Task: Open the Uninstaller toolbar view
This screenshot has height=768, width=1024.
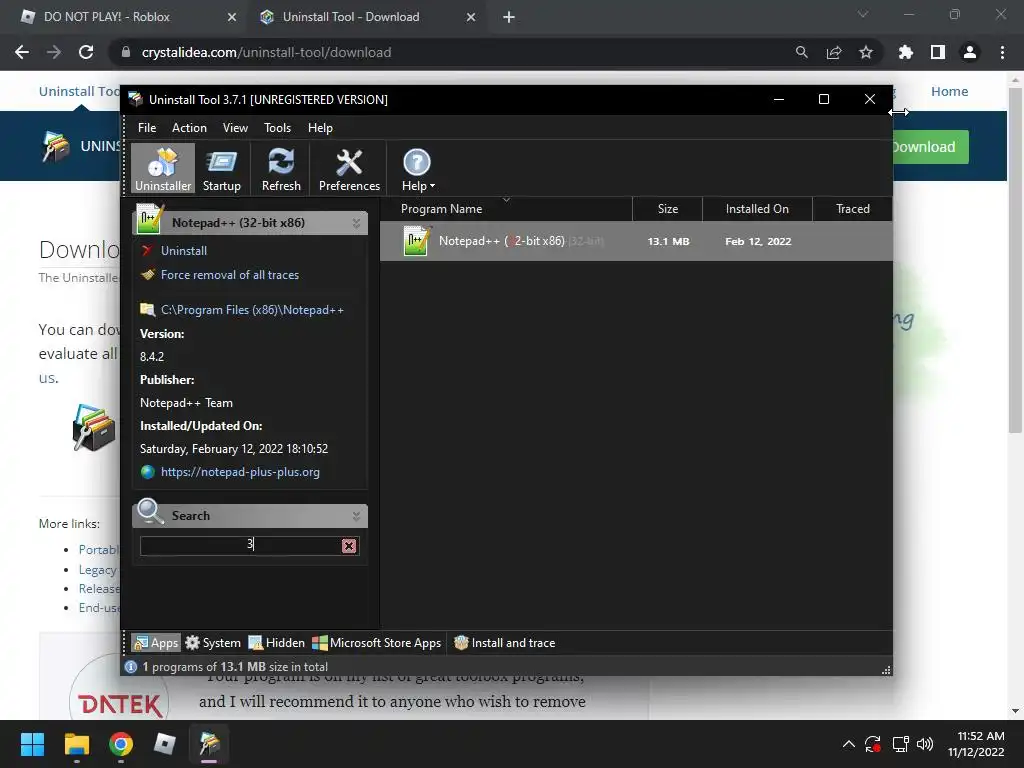Action: pyautogui.click(x=163, y=169)
